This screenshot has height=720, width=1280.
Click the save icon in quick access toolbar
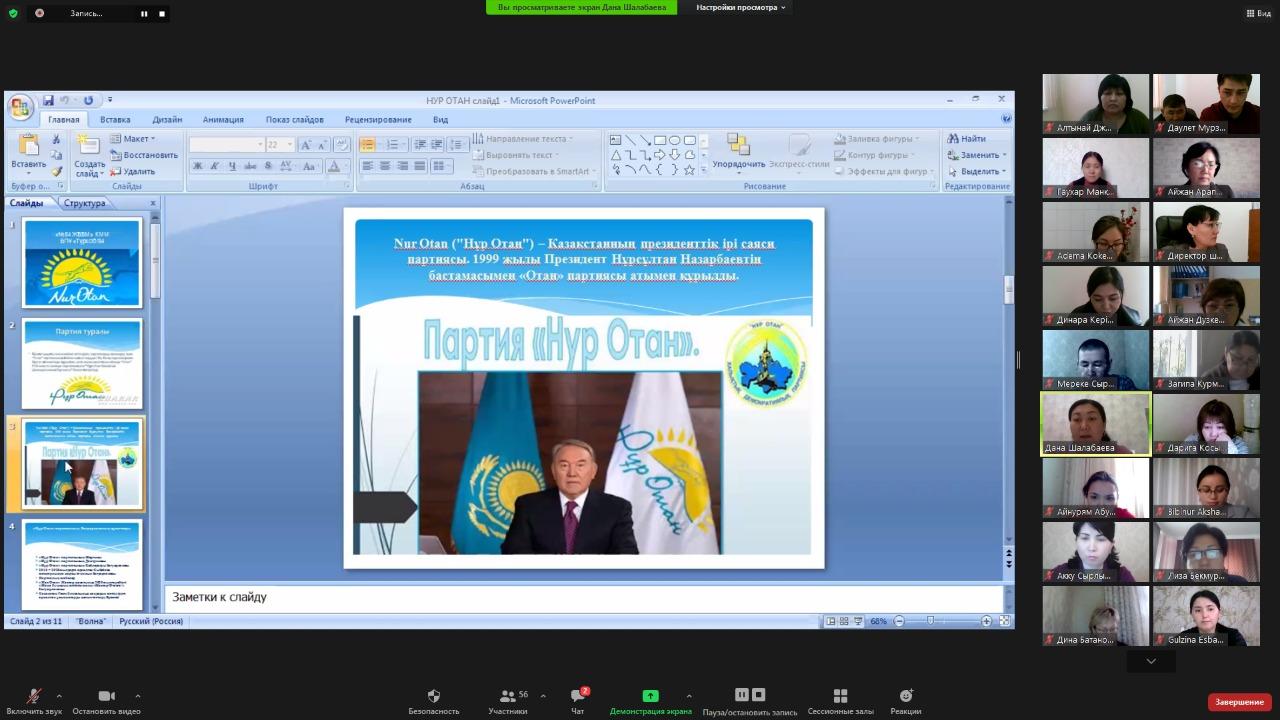[x=48, y=100]
